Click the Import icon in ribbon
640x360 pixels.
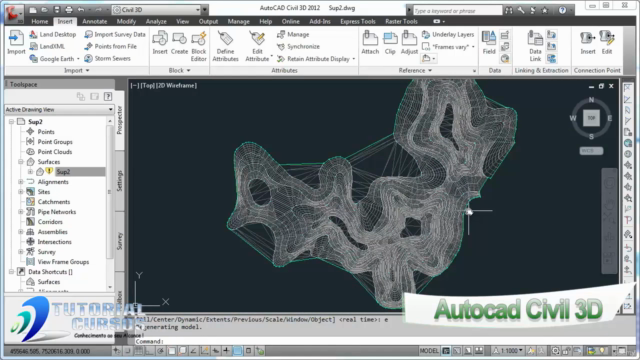(16, 42)
